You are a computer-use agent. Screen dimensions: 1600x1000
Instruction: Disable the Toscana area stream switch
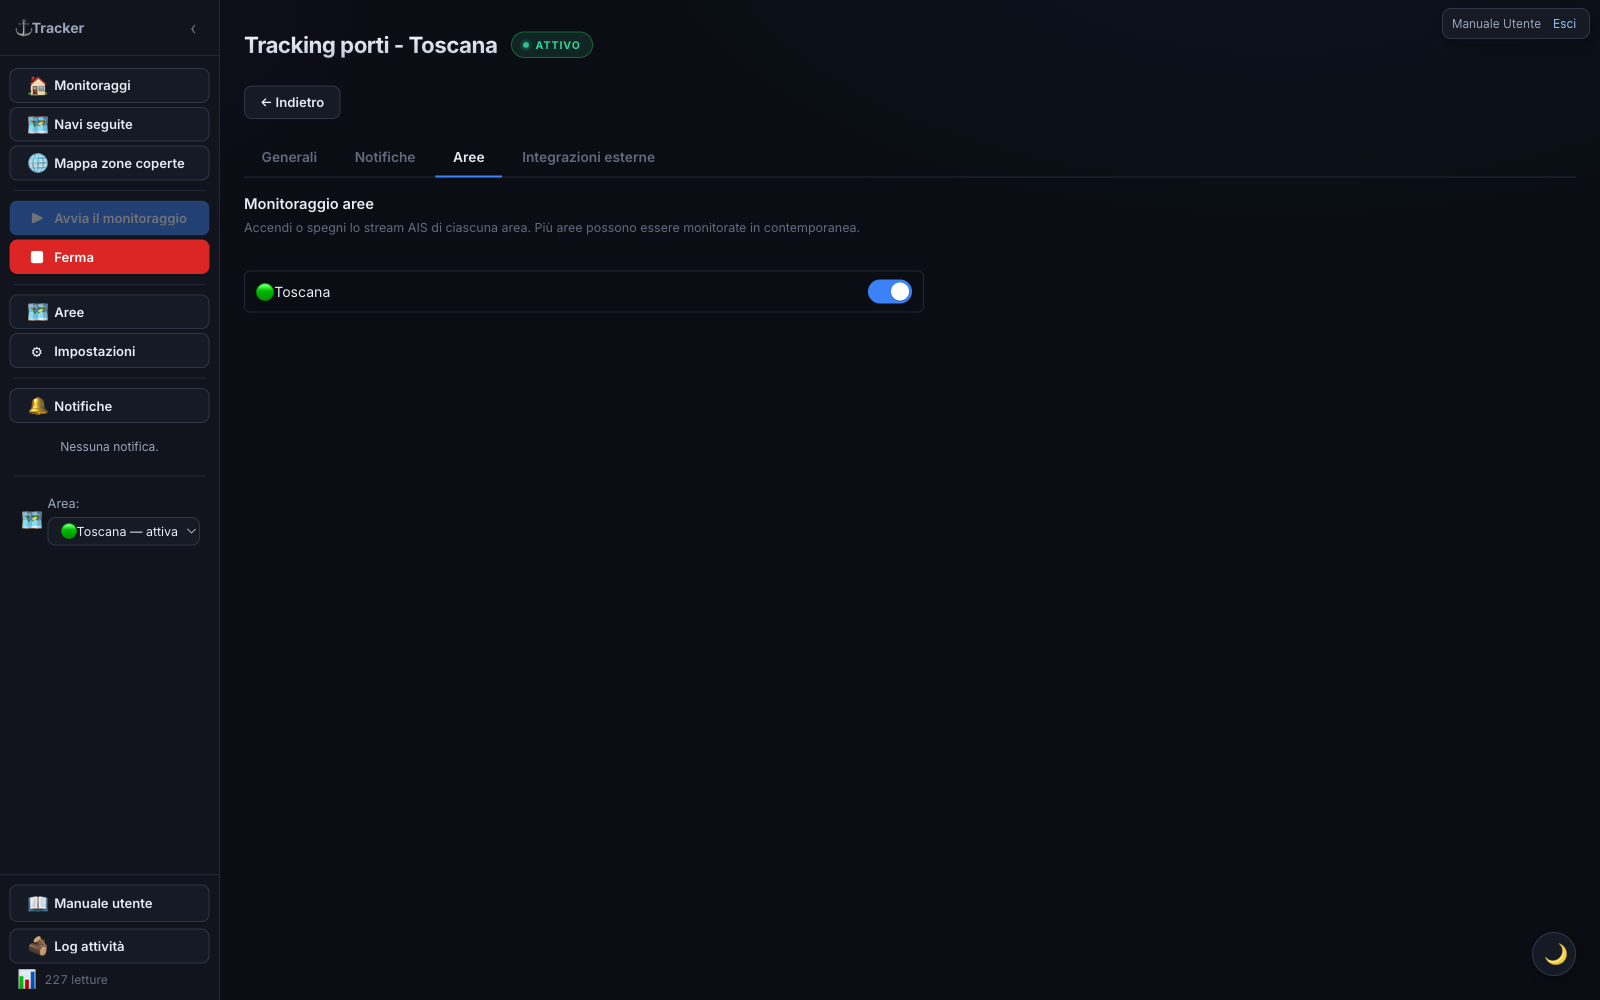click(x=889, y=291)
